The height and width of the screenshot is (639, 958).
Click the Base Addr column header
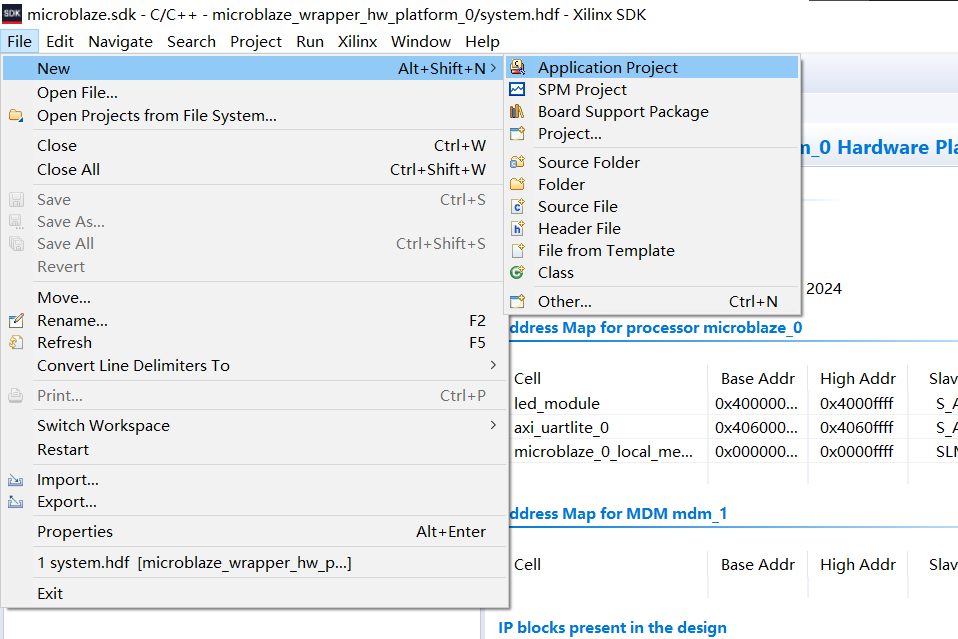click(x=757, y=378)
